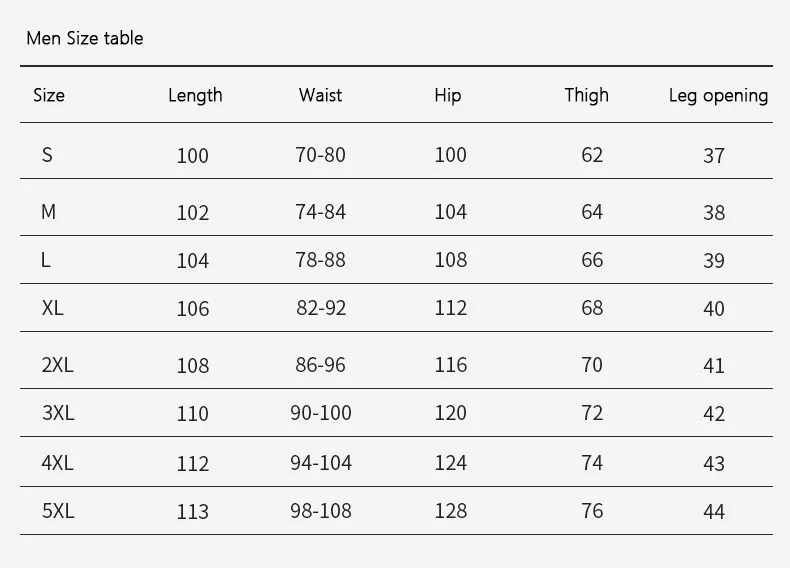Select the Thigh column header

[x=586, y=96]
